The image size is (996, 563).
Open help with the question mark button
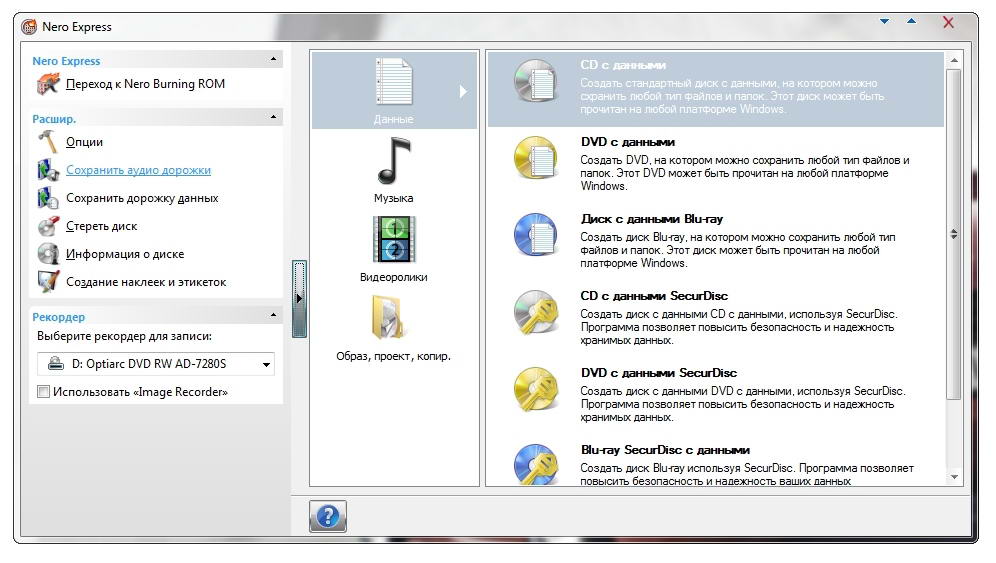click(328, 516)
